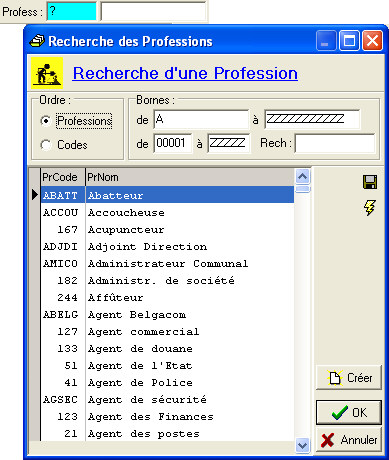Click the PrCode column header
The image size is (389, 460).
tap(63, 177)
